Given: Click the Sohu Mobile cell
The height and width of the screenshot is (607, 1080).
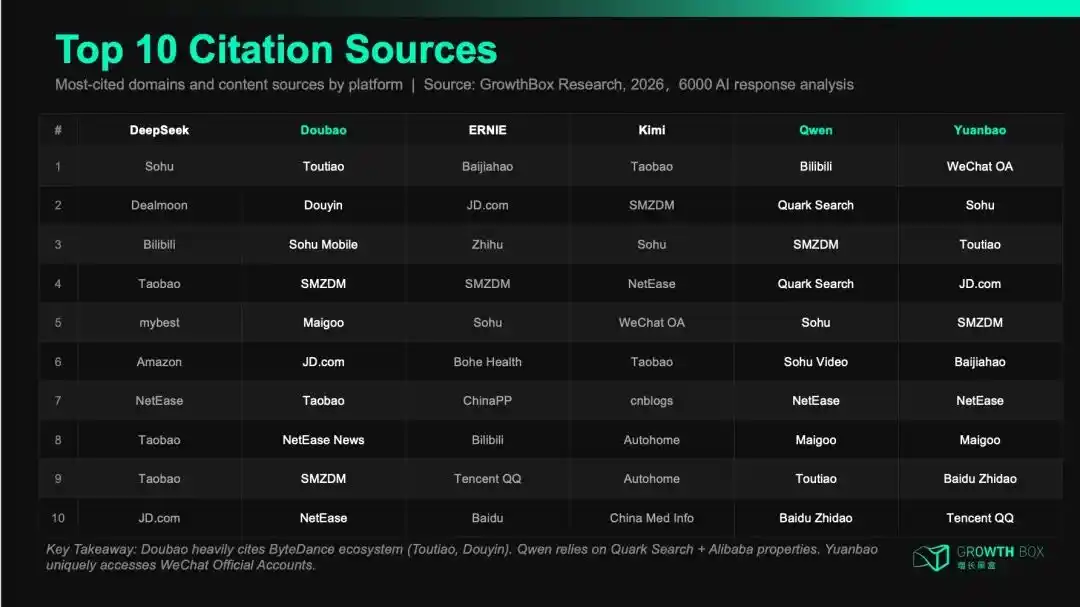Looking at the screenshot, I should point(323,245).
